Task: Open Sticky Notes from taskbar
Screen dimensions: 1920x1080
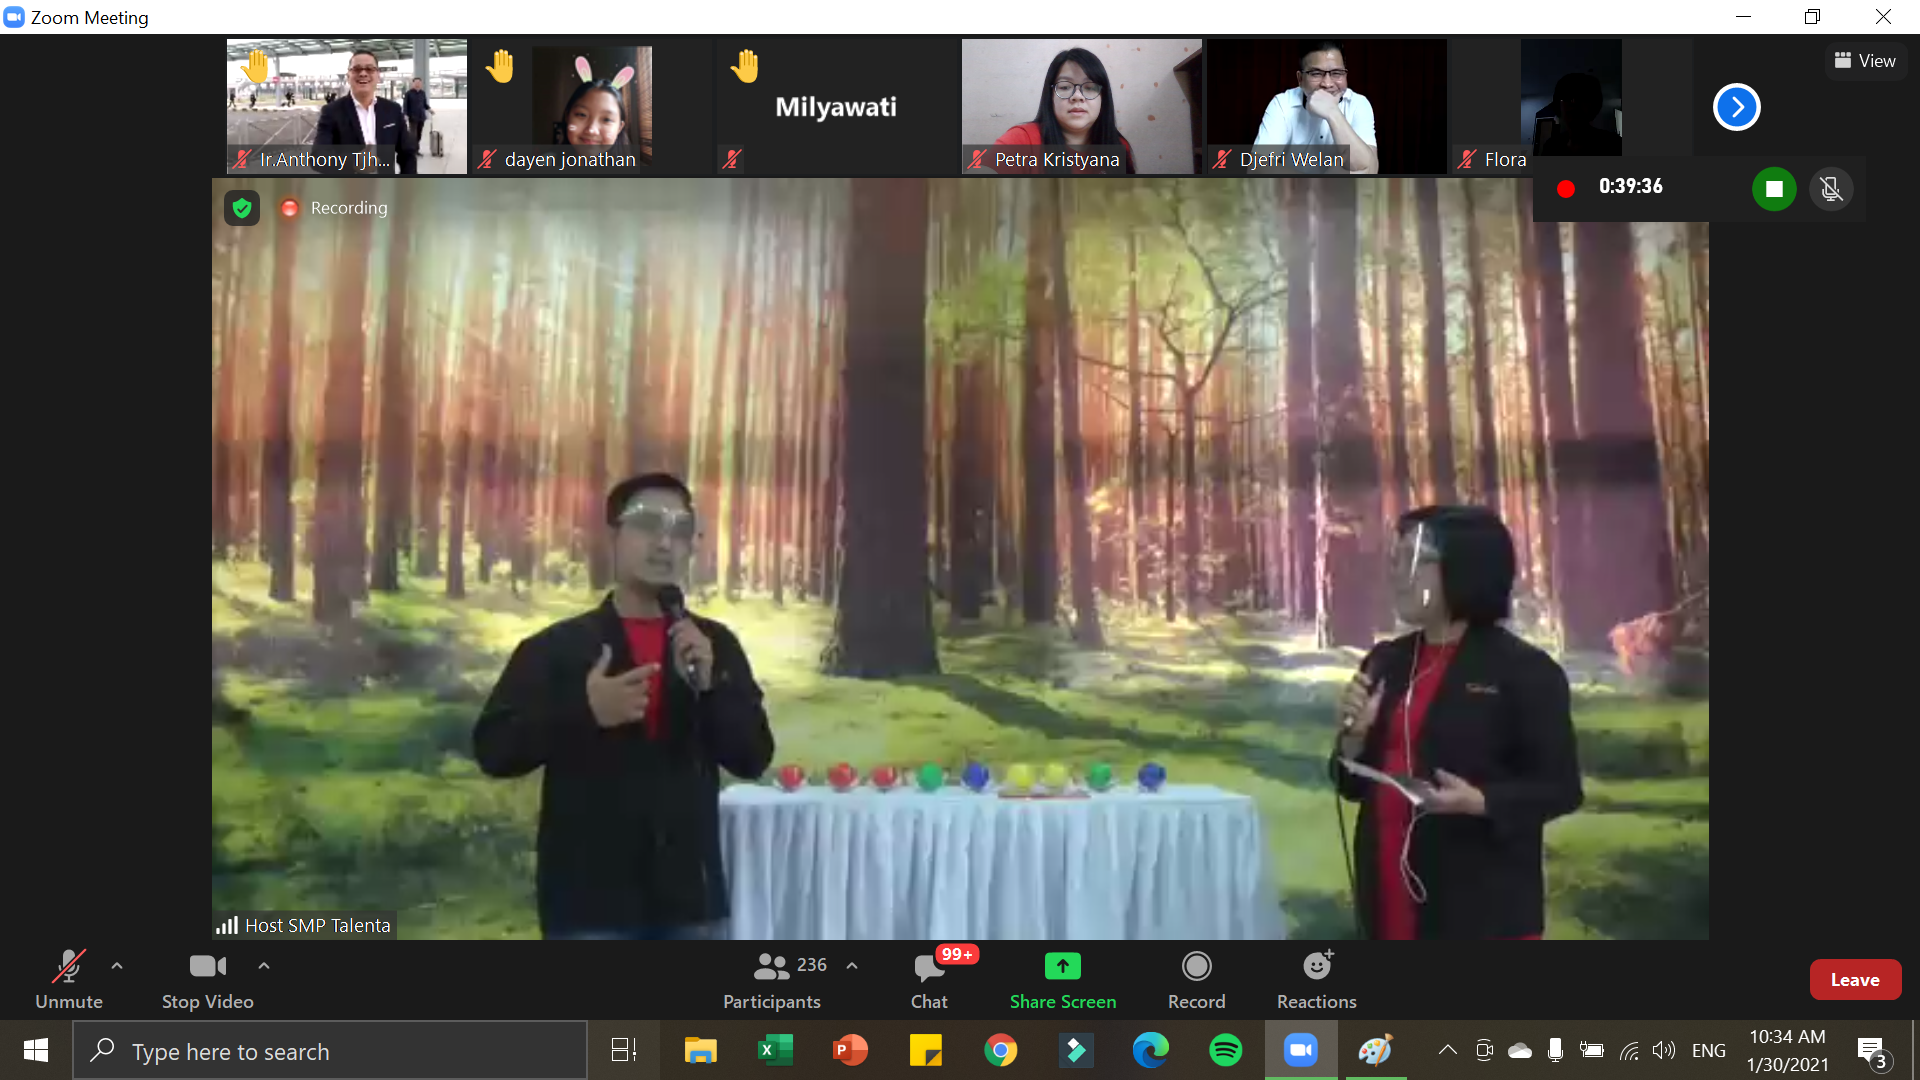Action: click(925, 1050)
